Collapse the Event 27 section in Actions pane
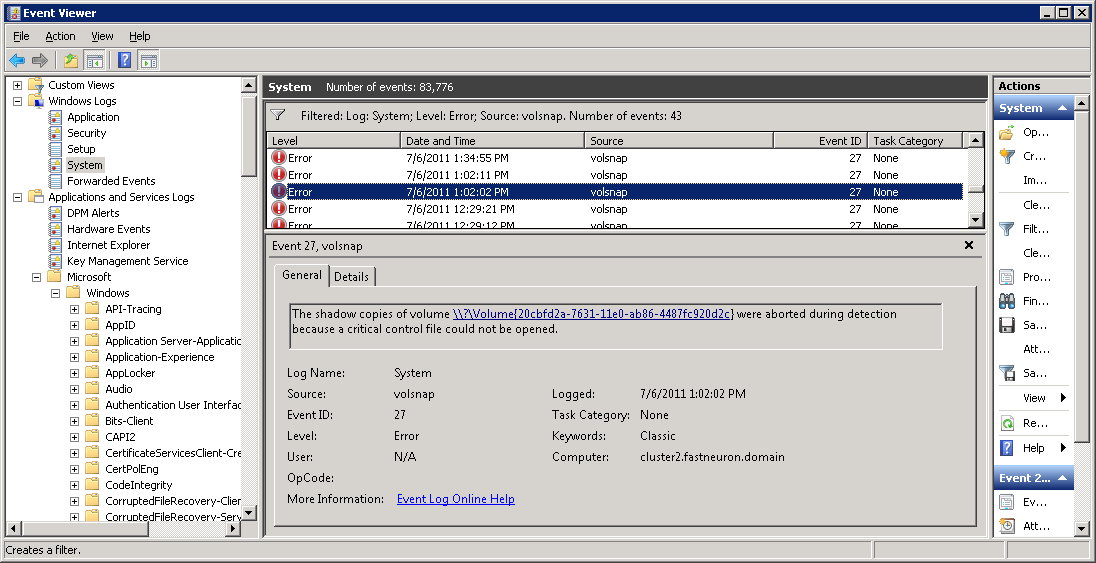The height and width of the screenshot is (563, 1096). click(x=1062, y=478)
